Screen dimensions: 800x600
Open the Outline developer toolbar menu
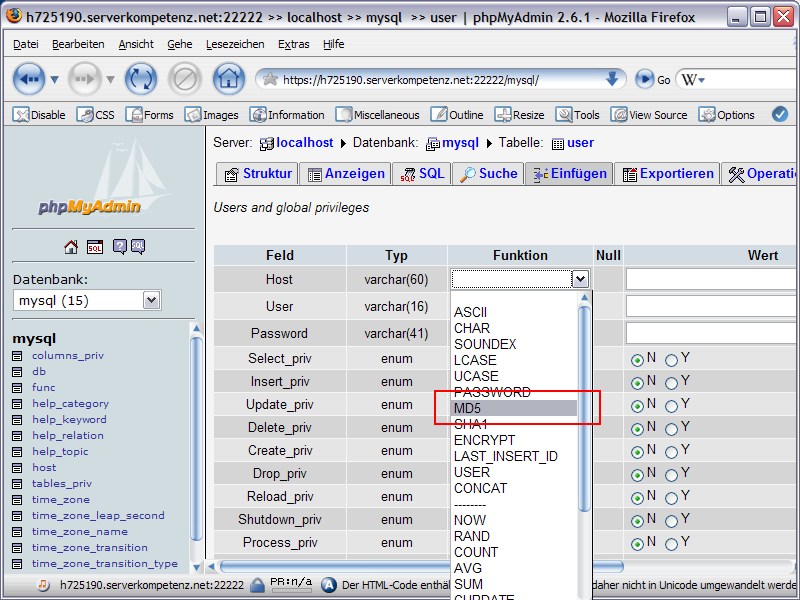[x=457, y=115]
